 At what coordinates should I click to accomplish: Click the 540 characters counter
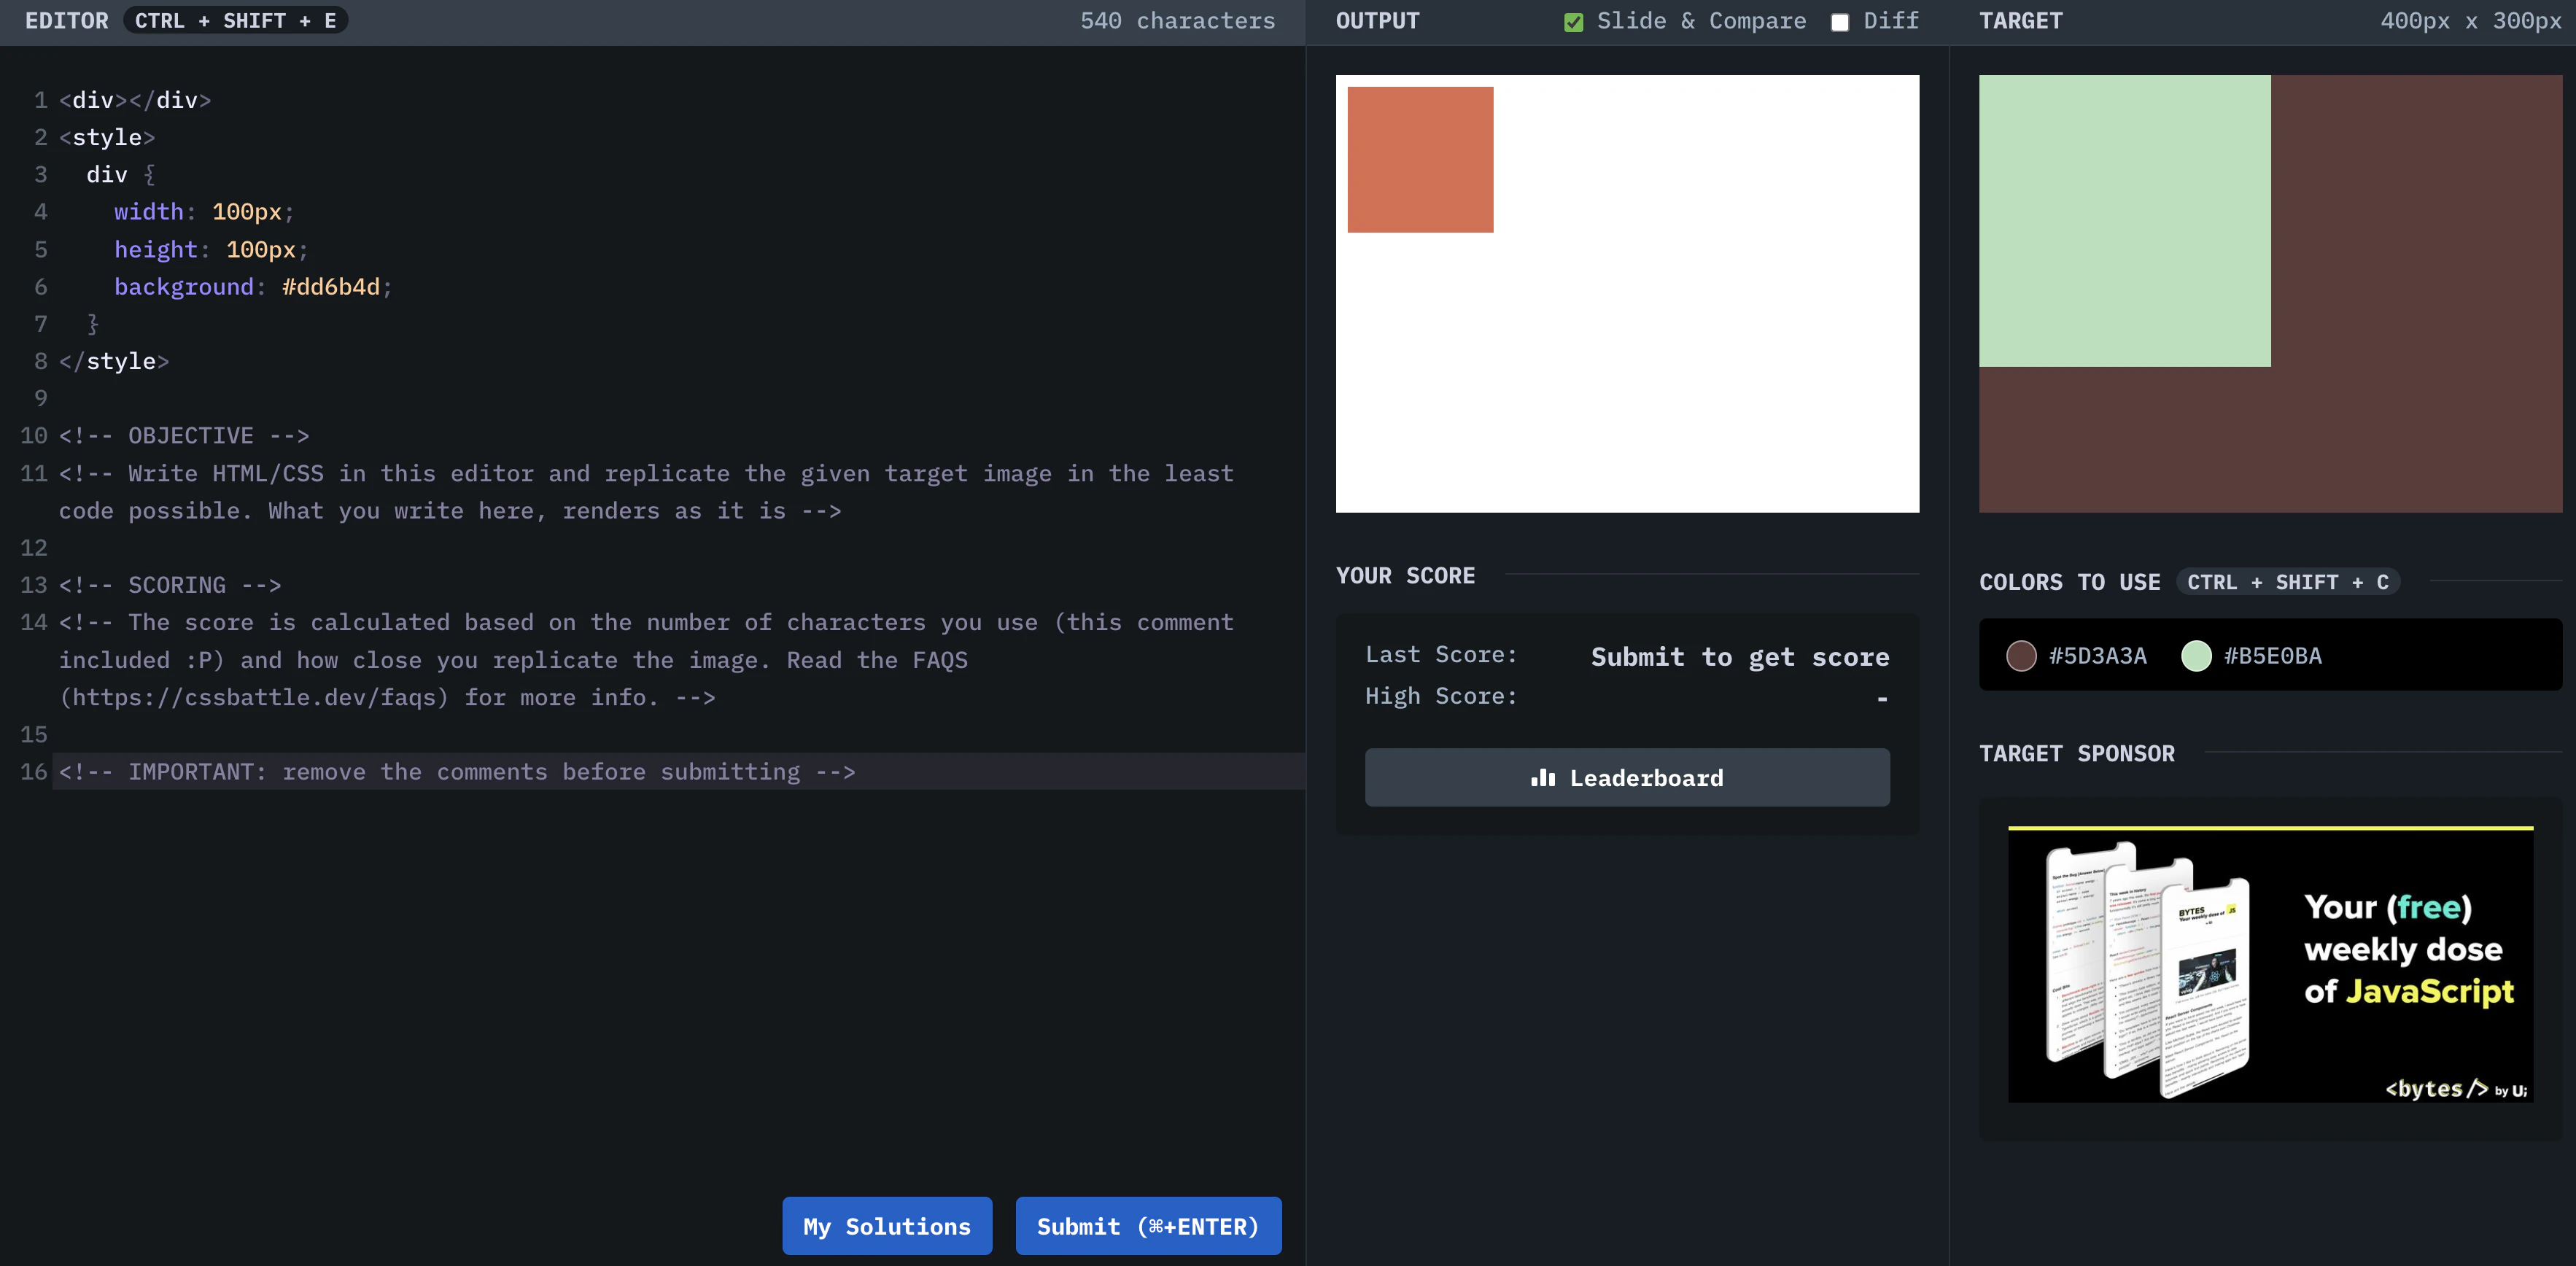click(1177, 20)
